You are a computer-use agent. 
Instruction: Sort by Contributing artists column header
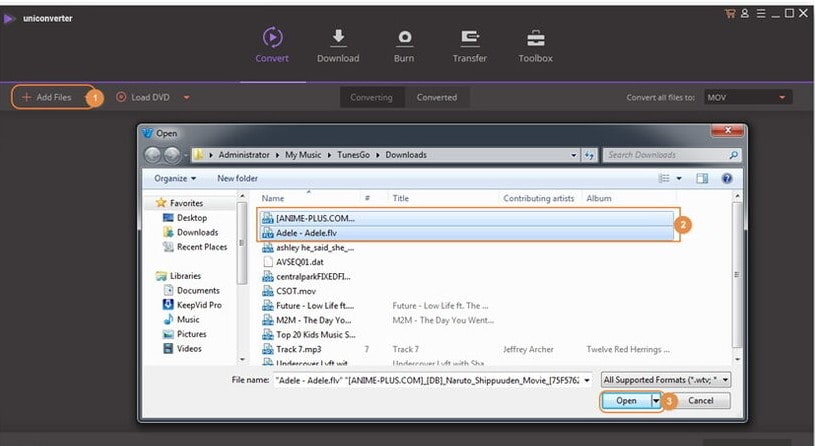539,198
